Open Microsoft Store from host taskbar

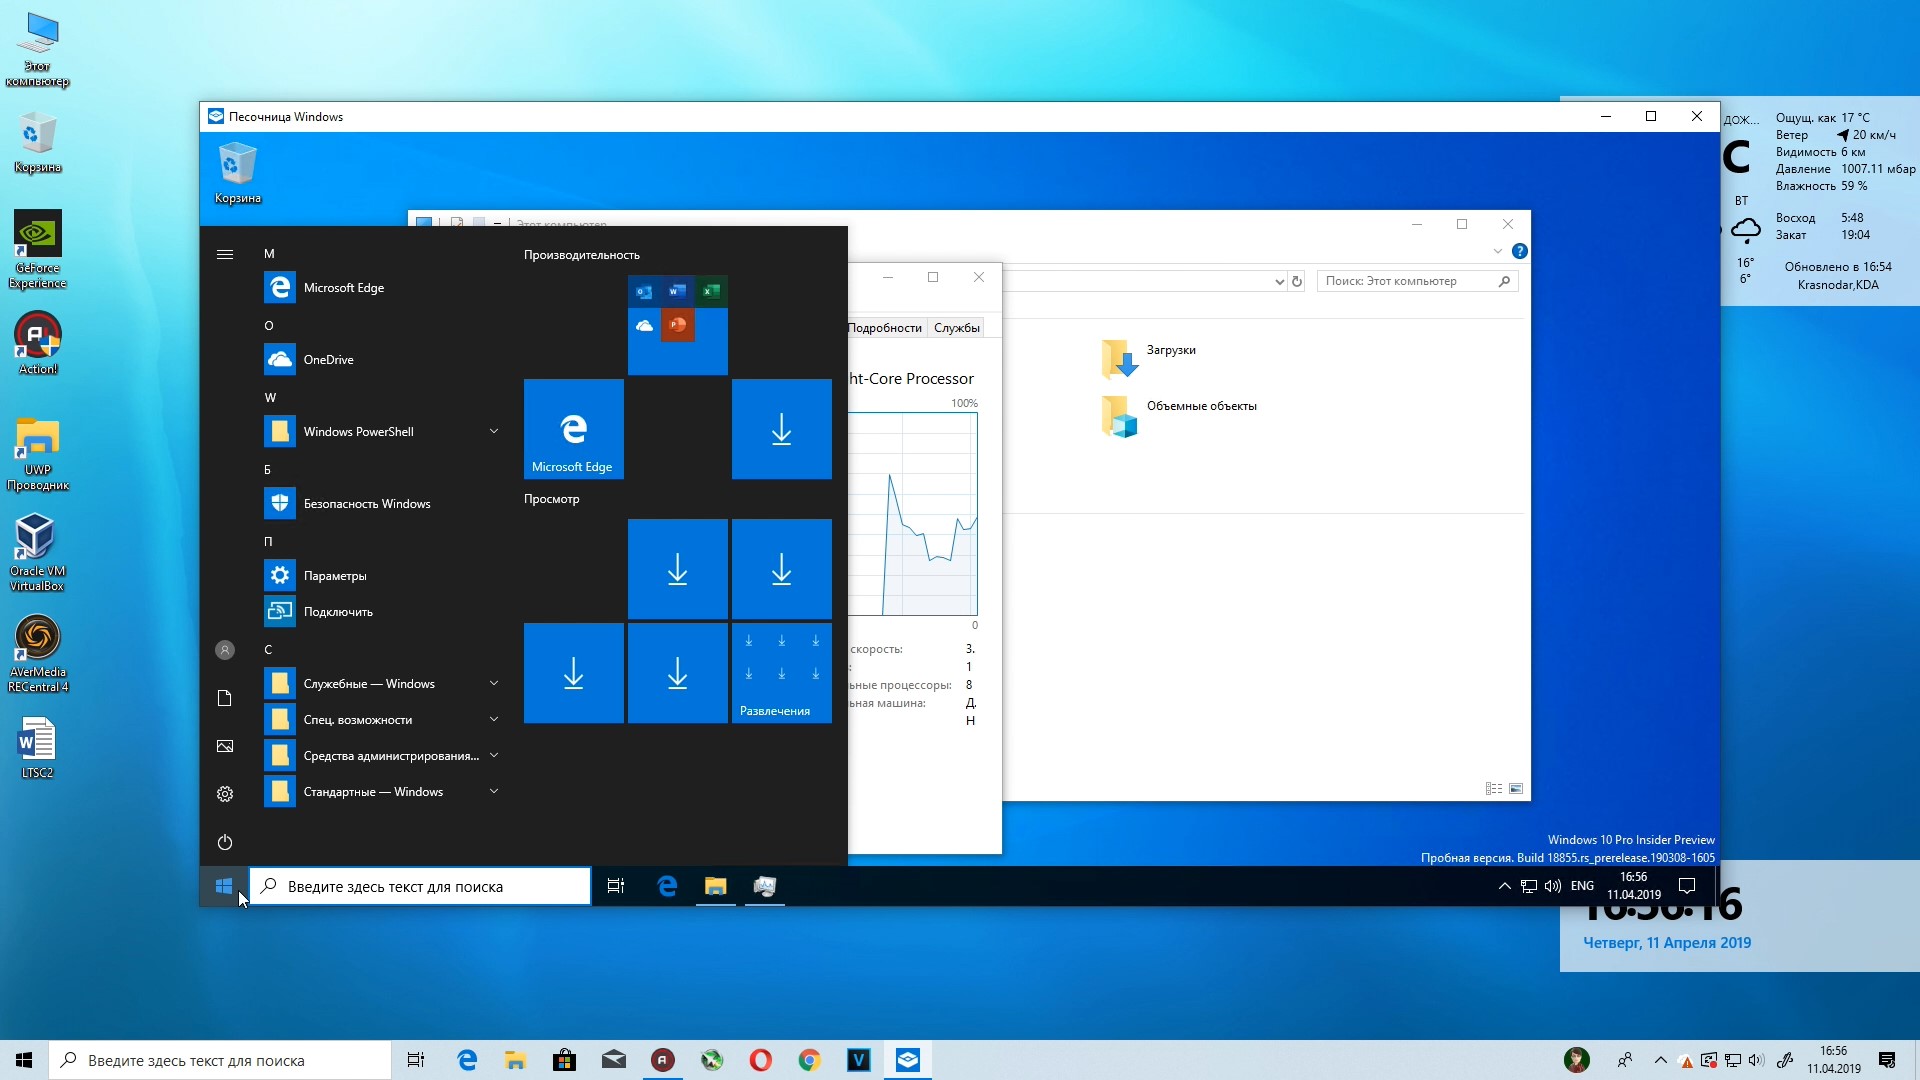click(x=564, y=1060)
